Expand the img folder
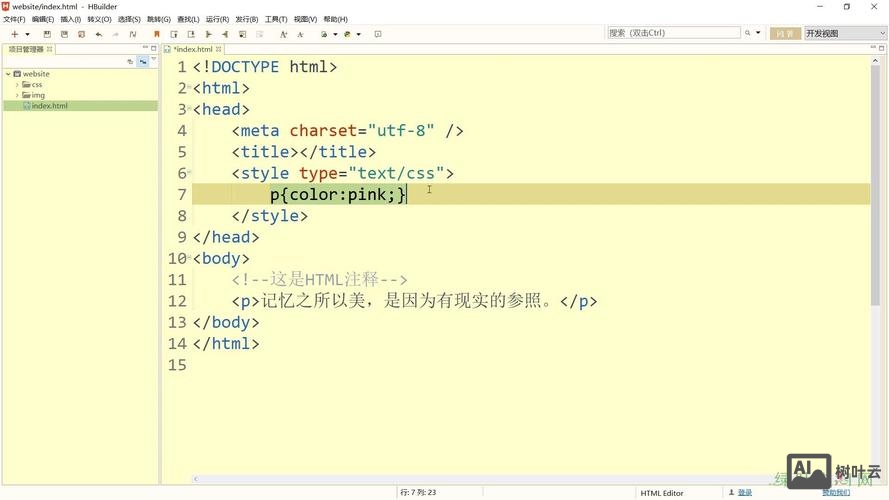Screen dimensions: 889x500 point(17,95)
